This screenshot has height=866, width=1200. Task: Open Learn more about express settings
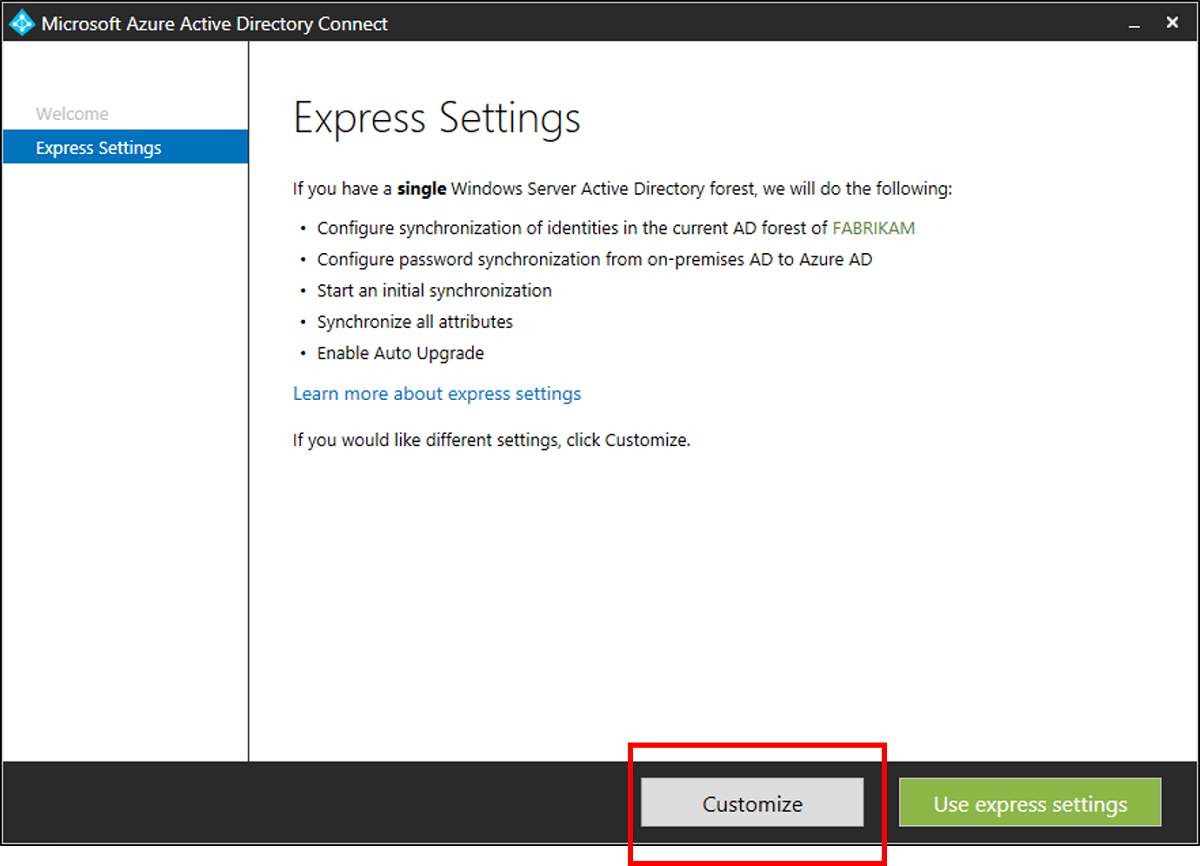pos(437,393)
